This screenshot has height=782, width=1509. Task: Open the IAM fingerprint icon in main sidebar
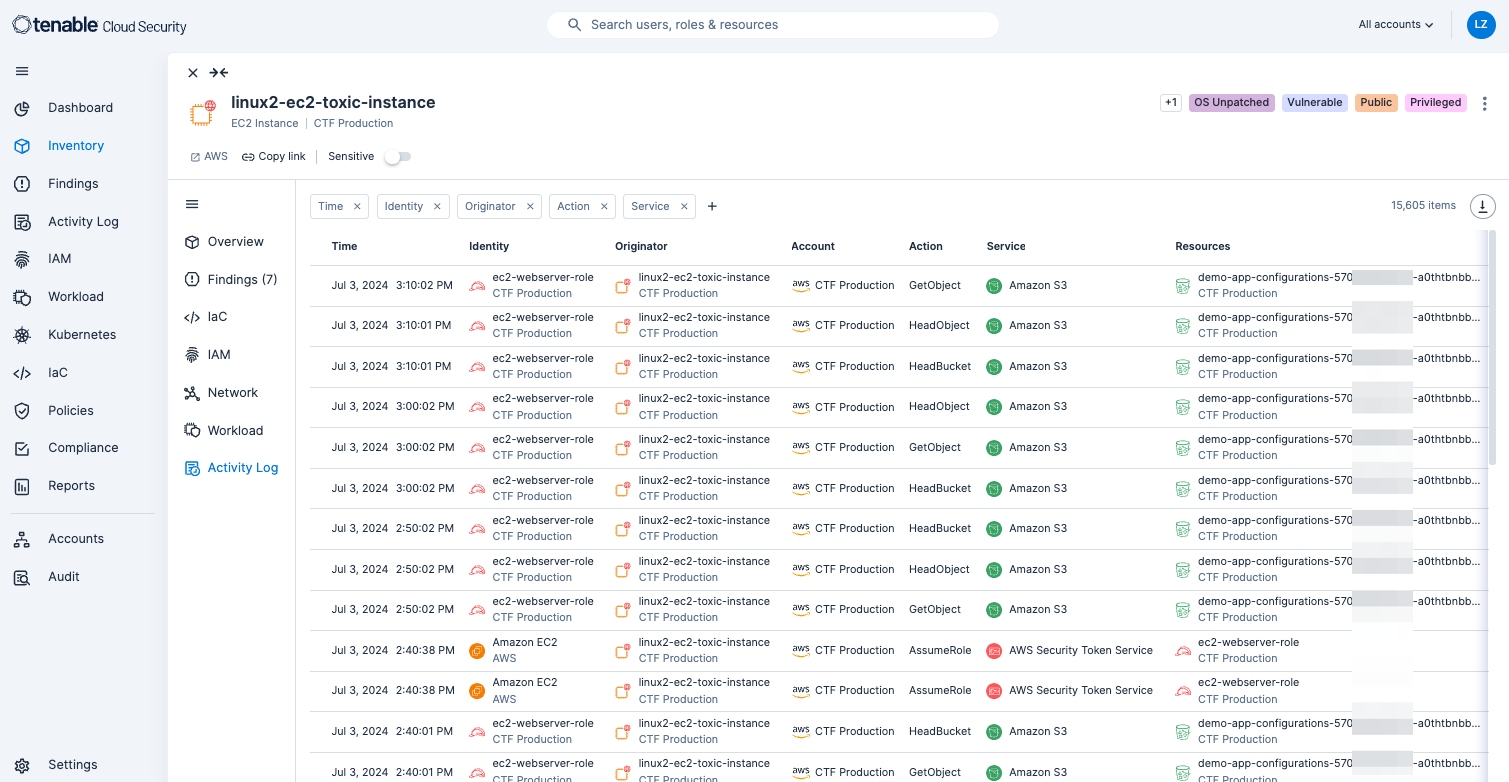(x=22, y=259)
